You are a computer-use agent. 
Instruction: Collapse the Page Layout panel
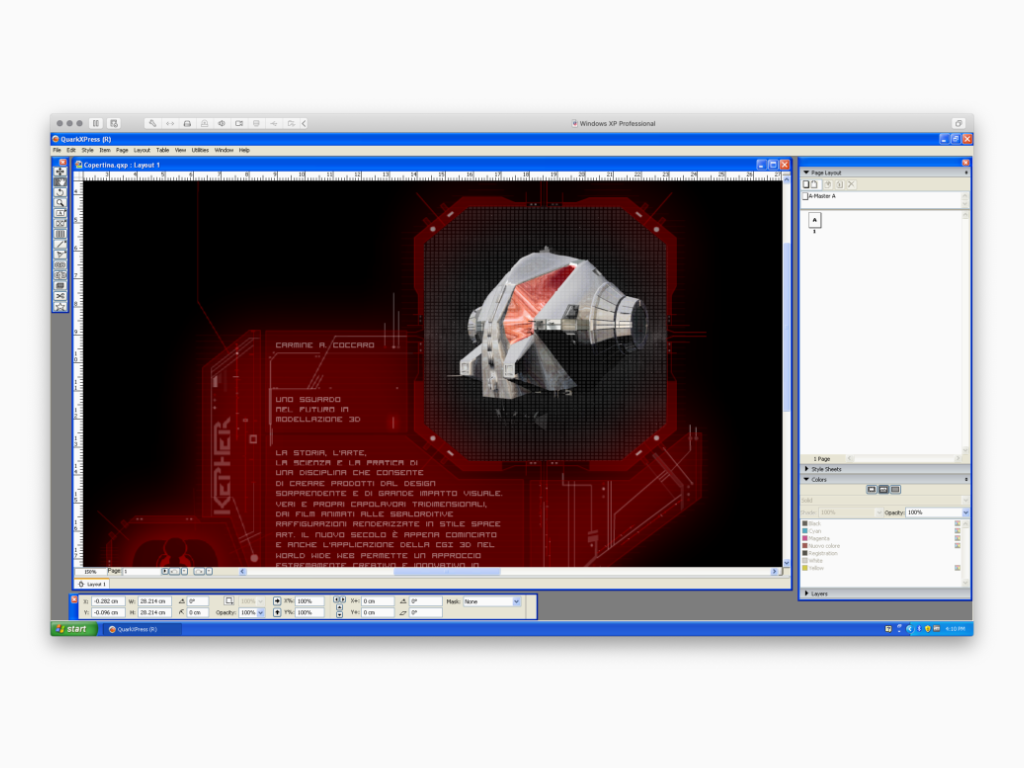[x=806, y=172]
